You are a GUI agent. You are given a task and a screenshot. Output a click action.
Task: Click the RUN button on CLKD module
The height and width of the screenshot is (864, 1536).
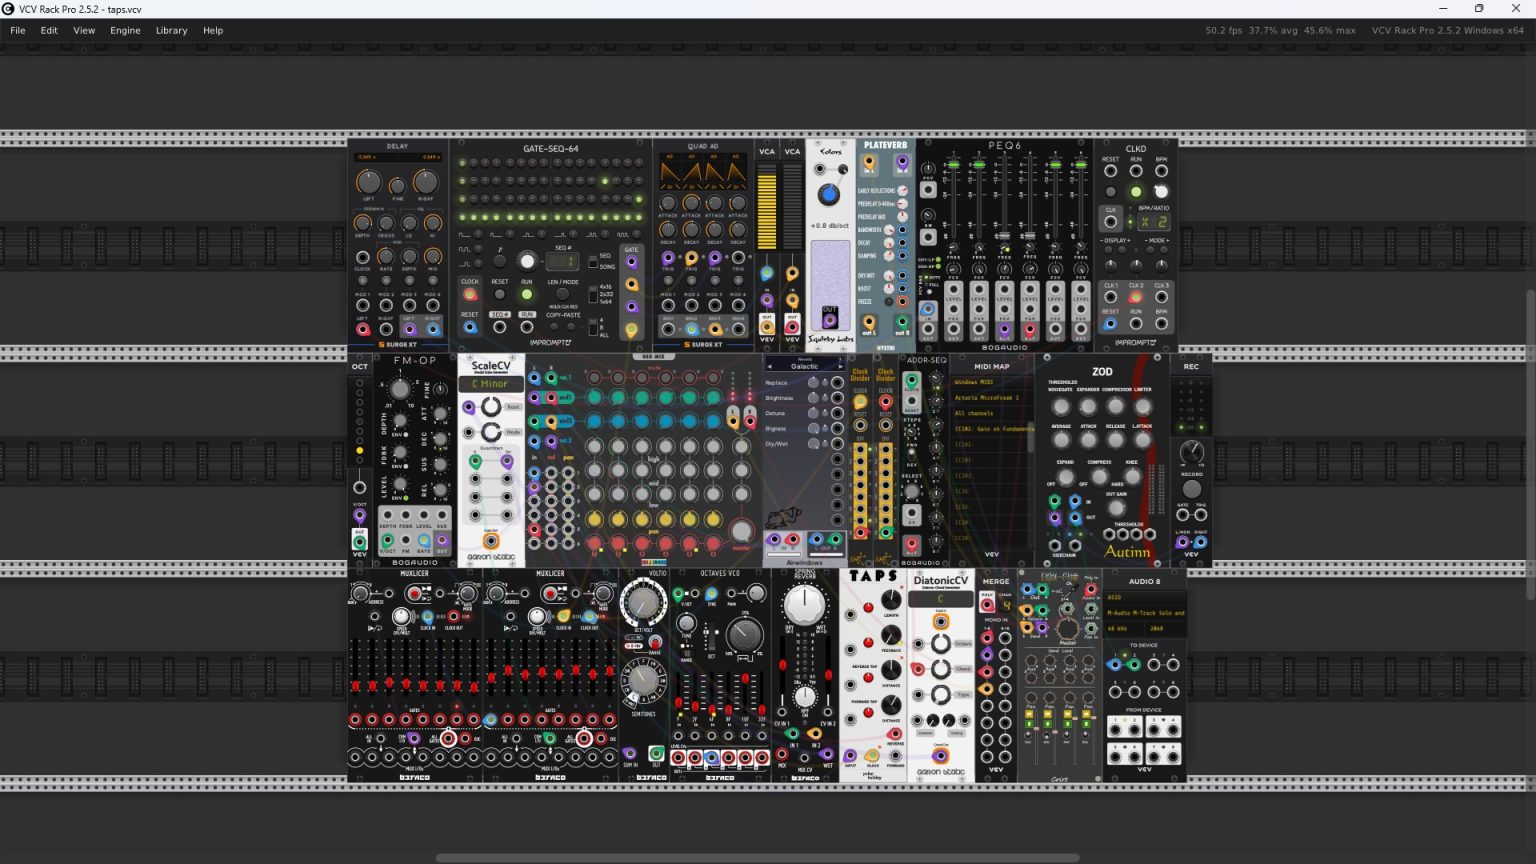pos(1136,192)
